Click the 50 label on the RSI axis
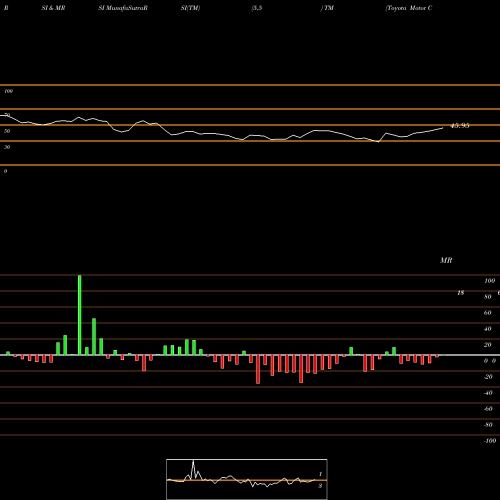500x500 pixels. point(7,131)
